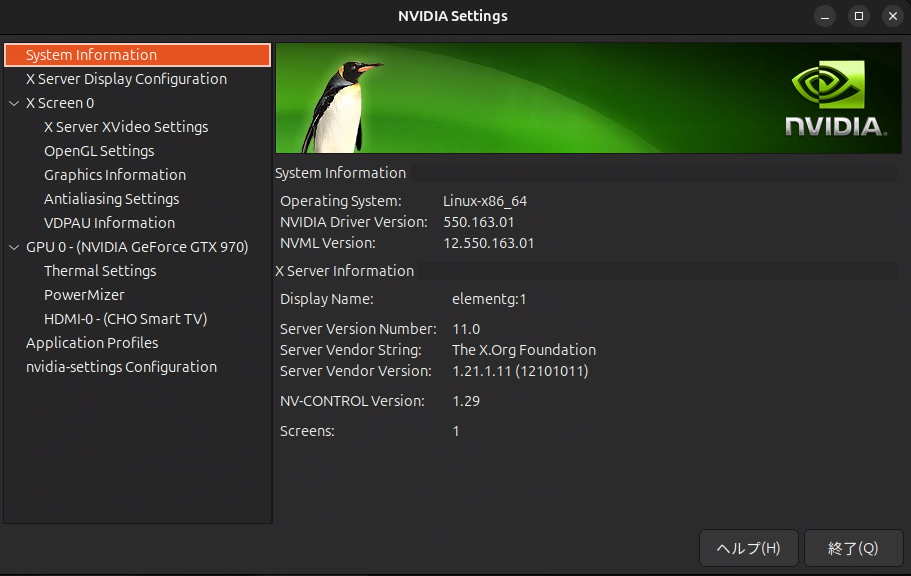Click the Operating System: label
The width and height of the screenshot is (911, 576).
tap(341, 201)
